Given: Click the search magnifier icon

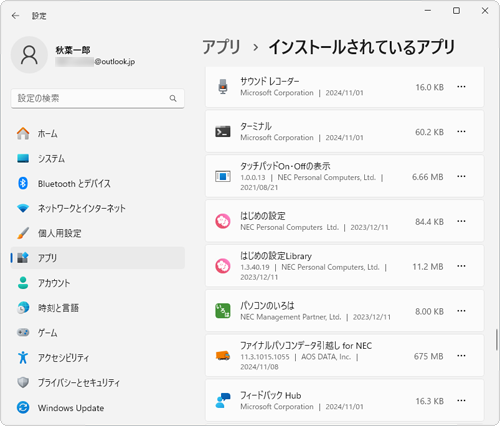Looking at the screenshot, I should [173, 98].
